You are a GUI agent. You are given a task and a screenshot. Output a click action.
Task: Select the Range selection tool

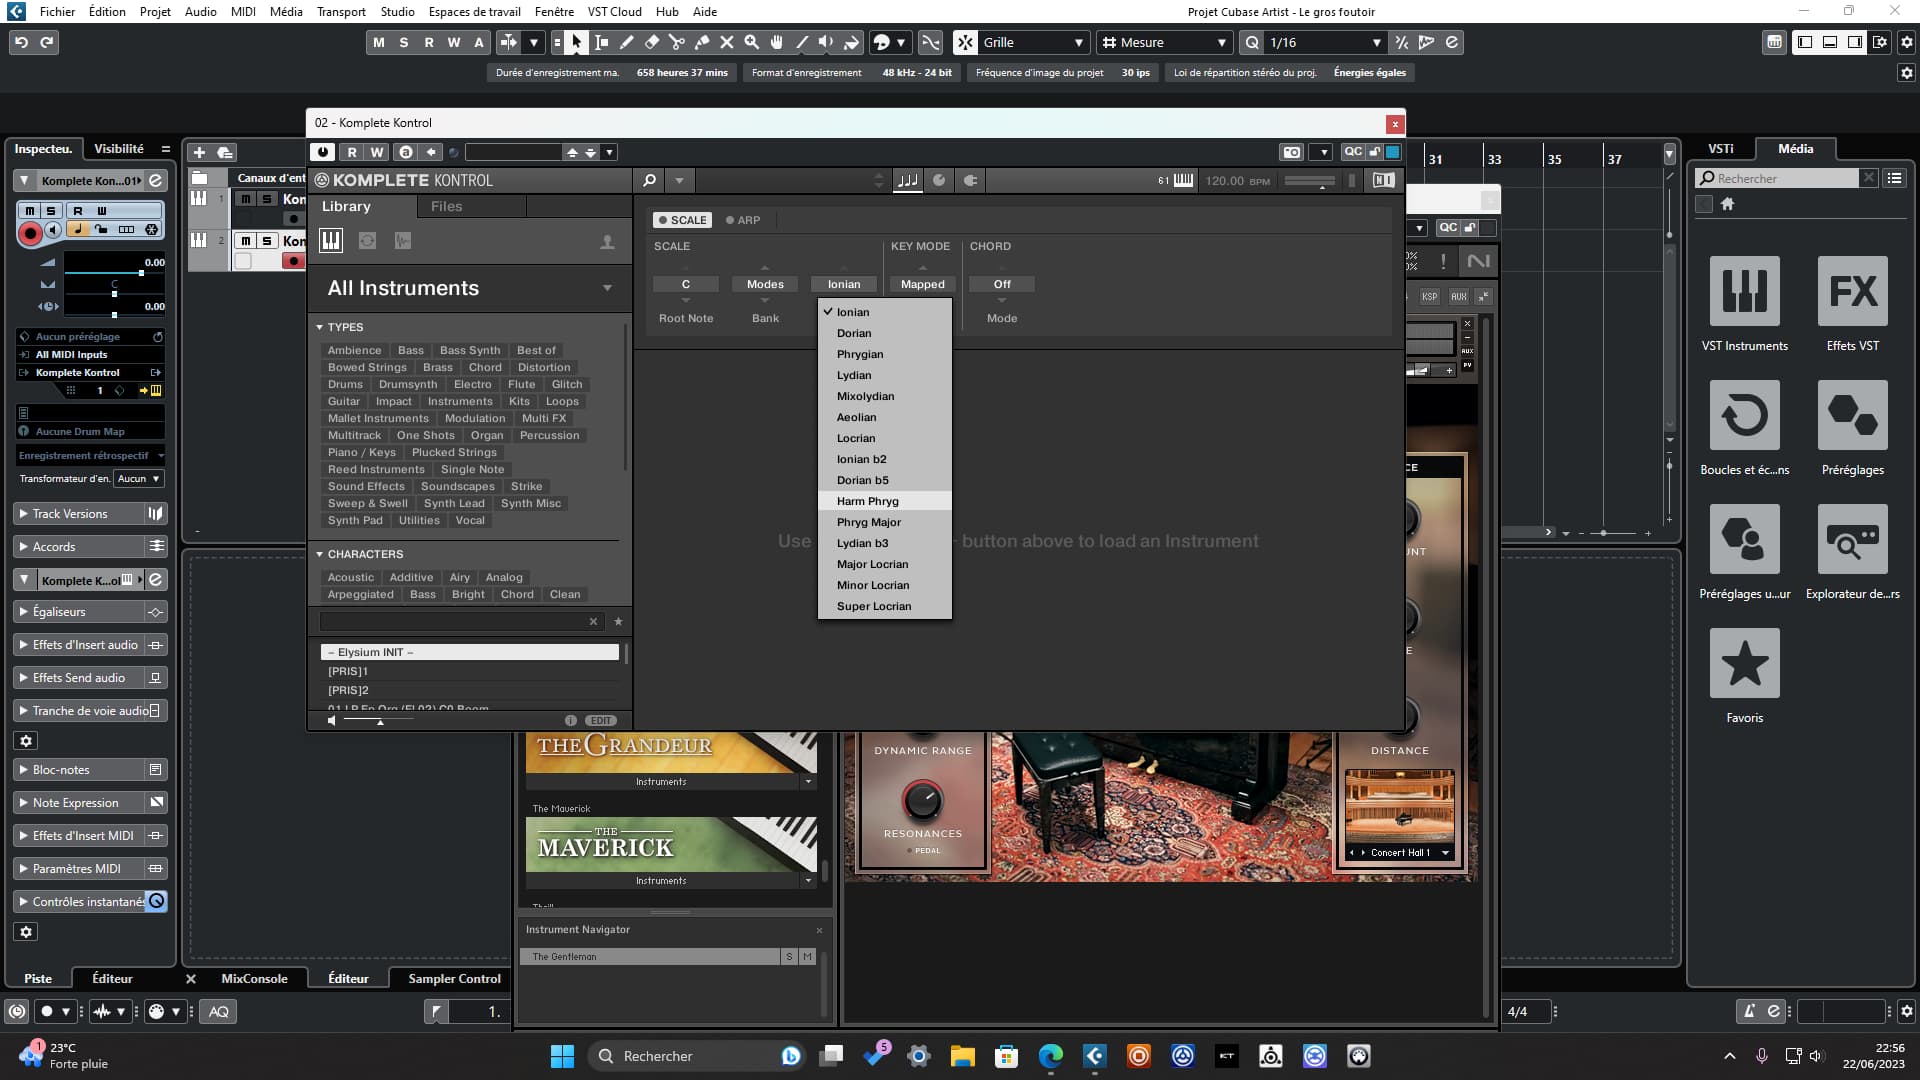(602, 42)
